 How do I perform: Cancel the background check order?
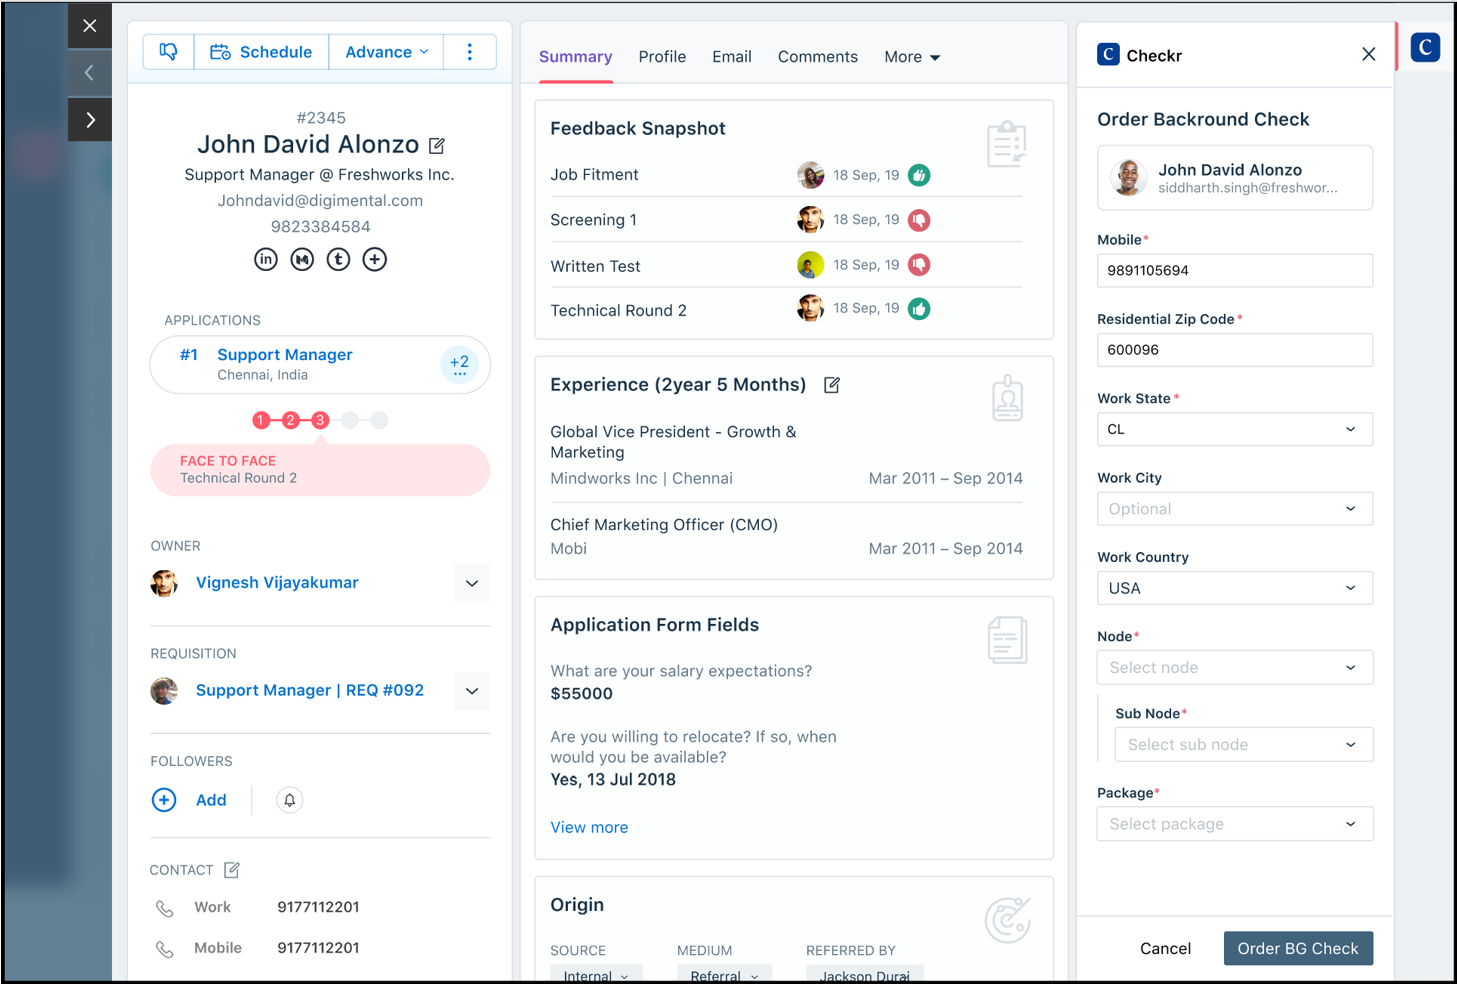[x=1166, y=949]
